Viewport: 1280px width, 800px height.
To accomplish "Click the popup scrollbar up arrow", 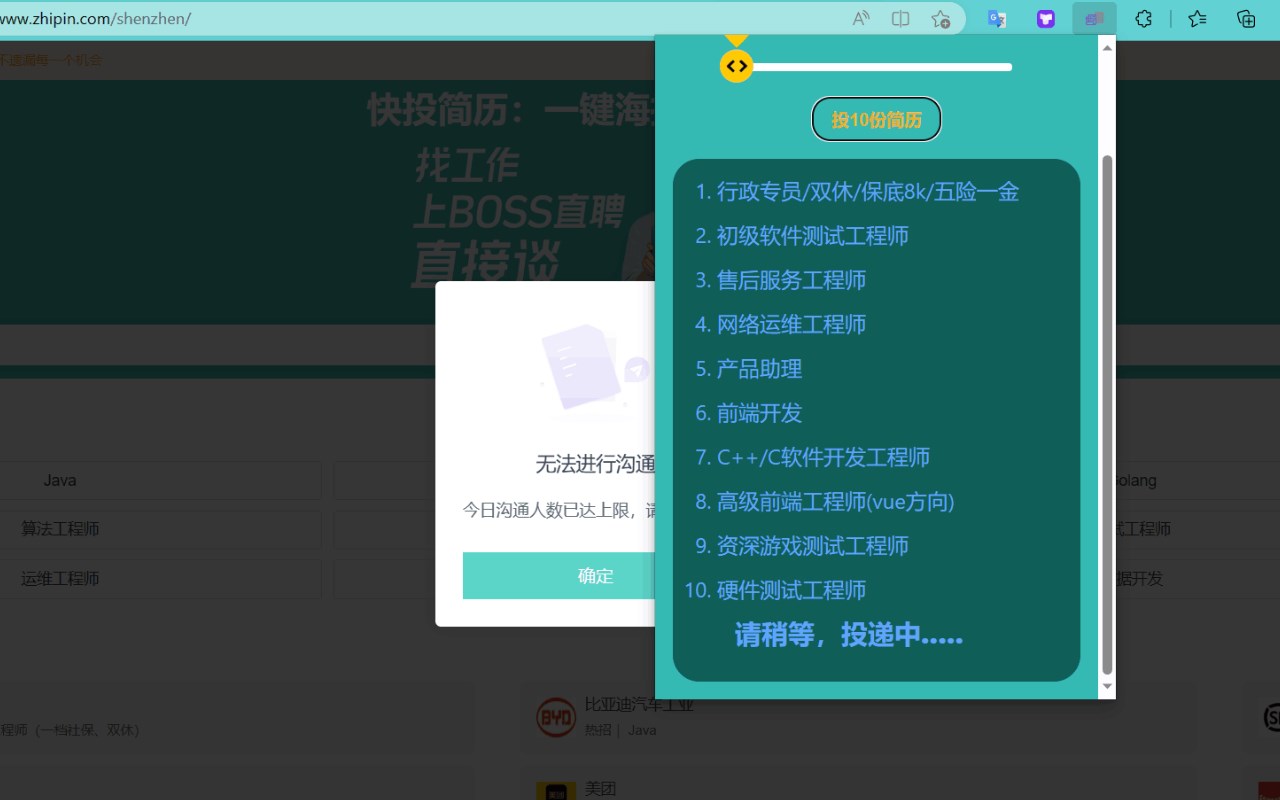I will pyautogui.click(x=1107, y=47).
